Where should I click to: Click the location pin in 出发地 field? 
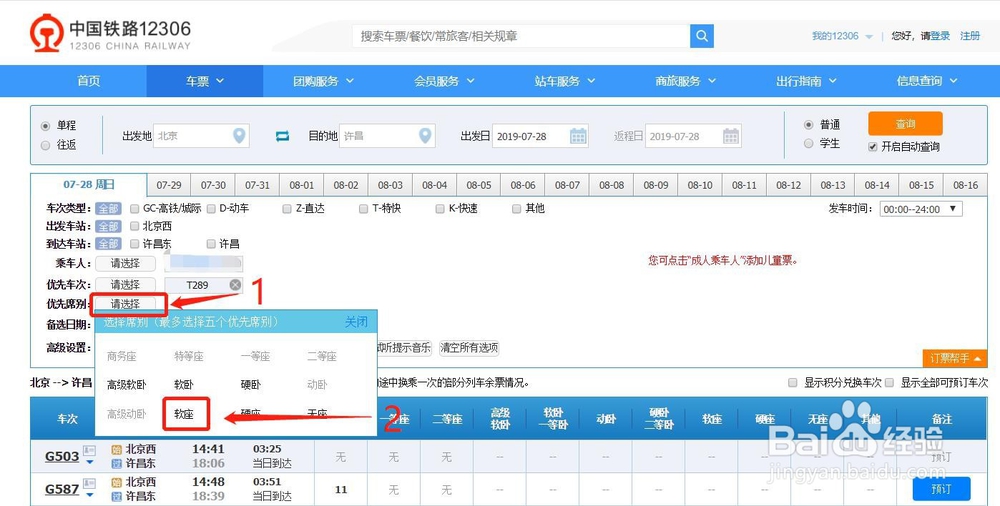[x=239, y=136]
